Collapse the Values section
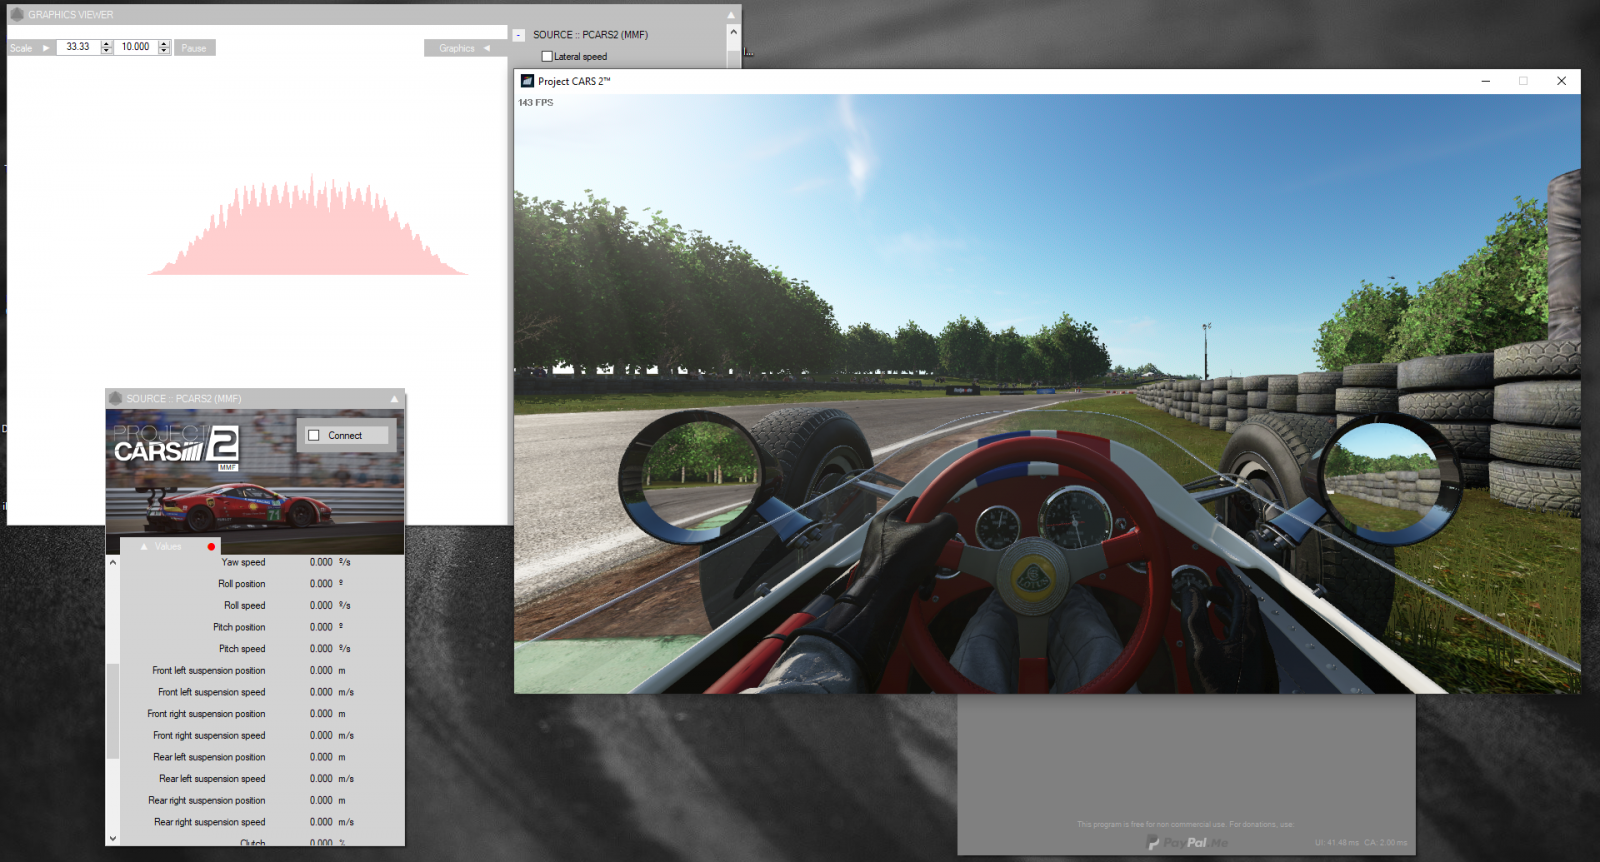The width and height of the screenshot is (1600, 862). [144, 547]
